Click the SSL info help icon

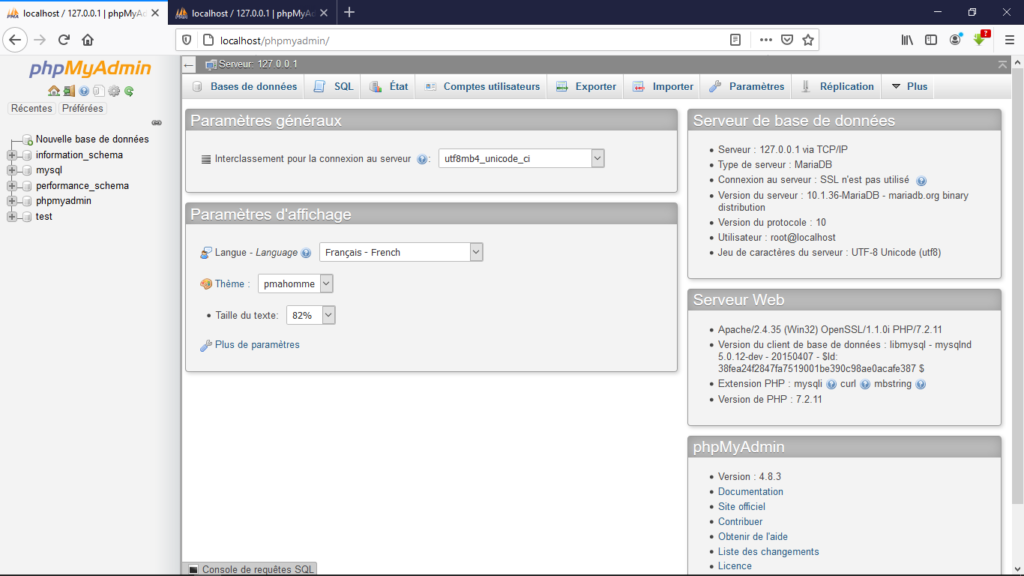tap(921, 181)
